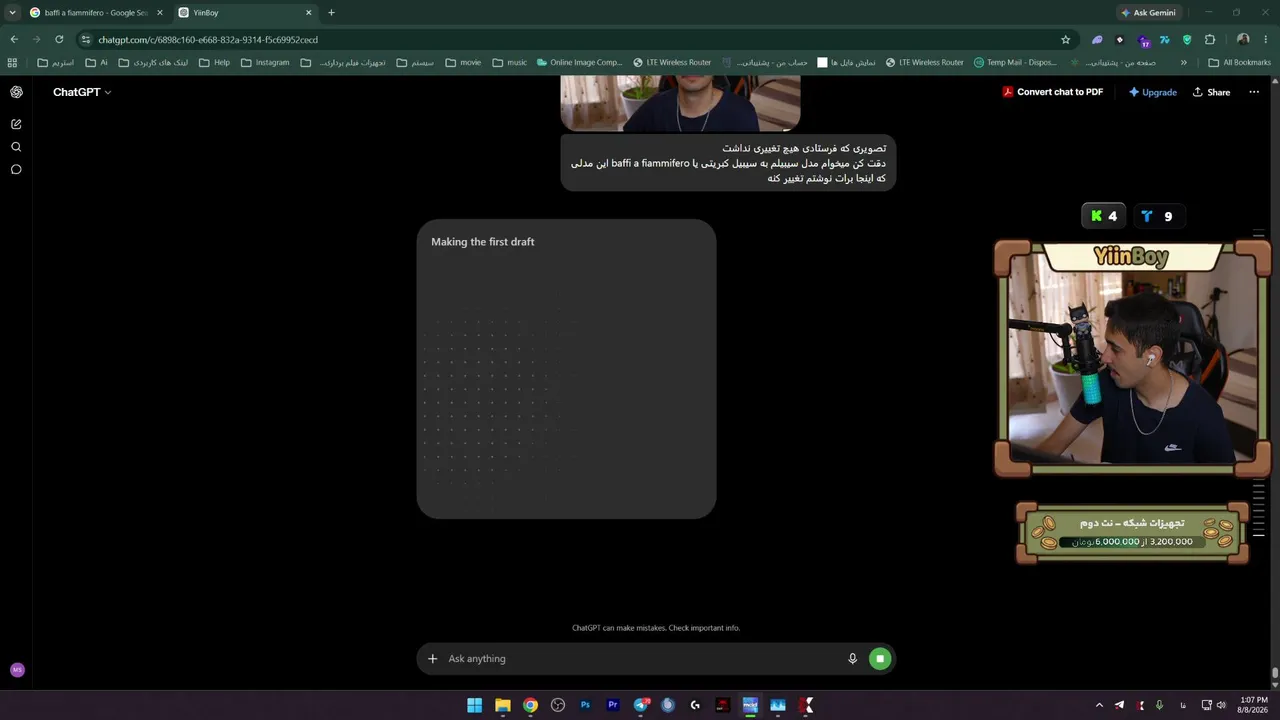
Task: Open the music bookmark folder
Action: coord(509,62)
